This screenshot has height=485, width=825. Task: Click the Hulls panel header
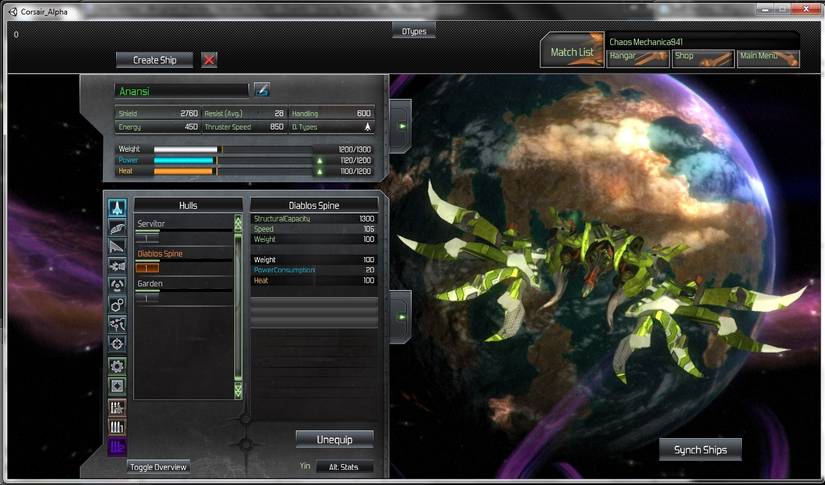[188, 205]
